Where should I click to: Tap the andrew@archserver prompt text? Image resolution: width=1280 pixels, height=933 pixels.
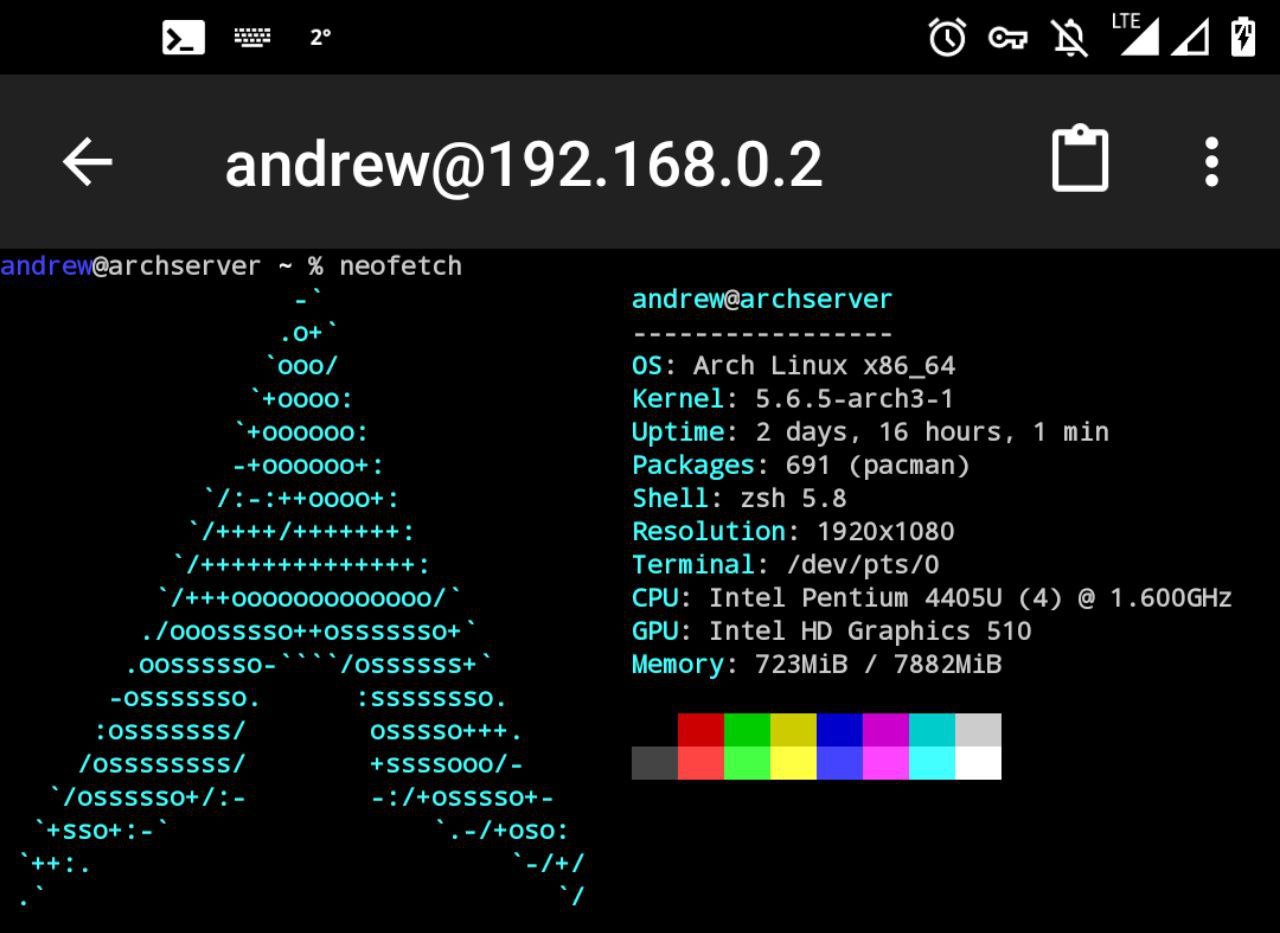pos(130,266)
